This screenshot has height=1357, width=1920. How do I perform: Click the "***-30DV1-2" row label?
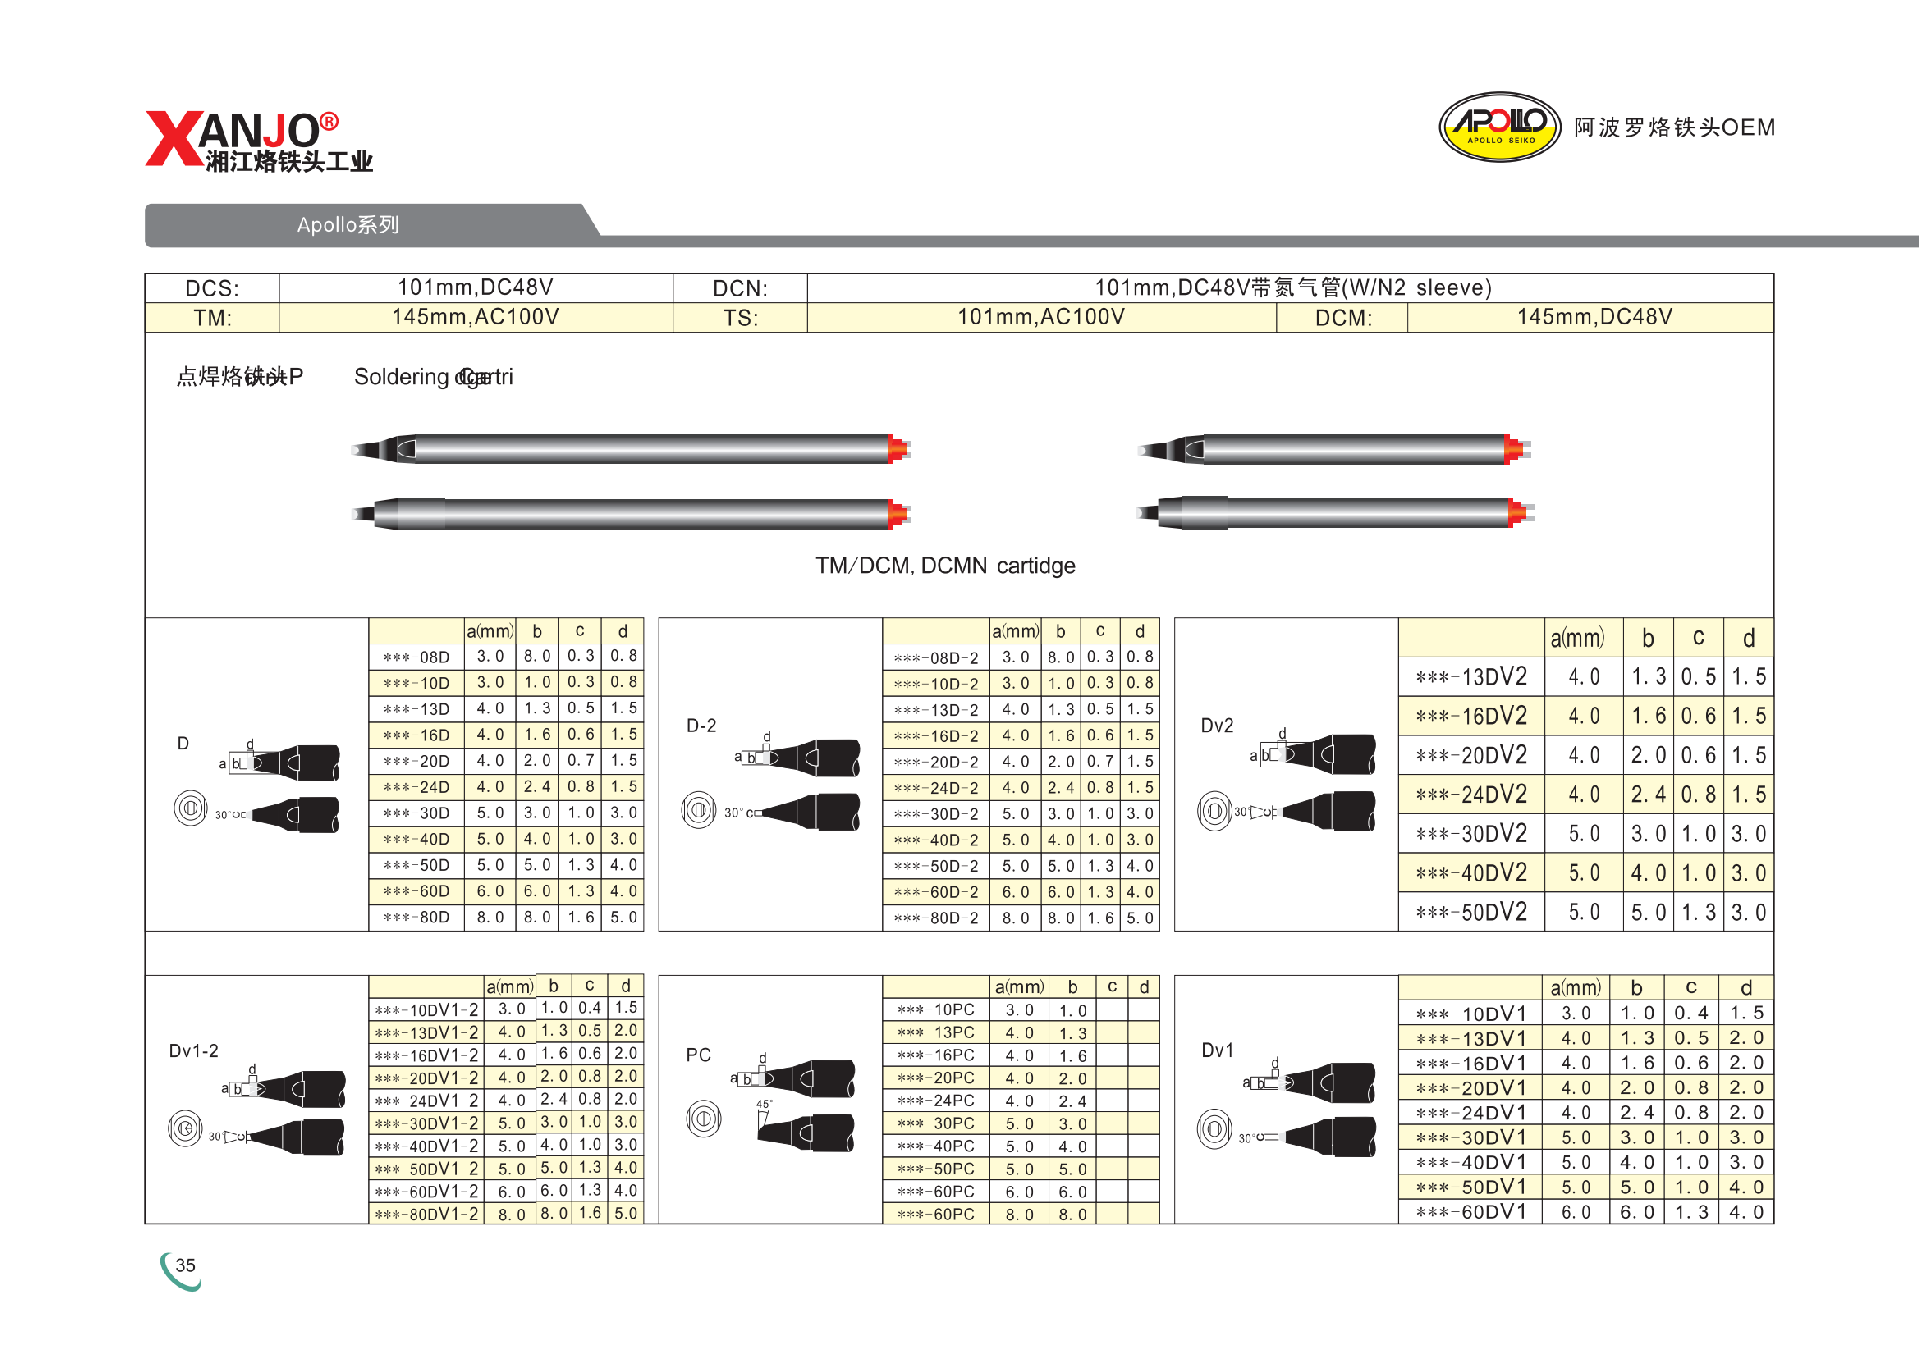pos(427,1124)
